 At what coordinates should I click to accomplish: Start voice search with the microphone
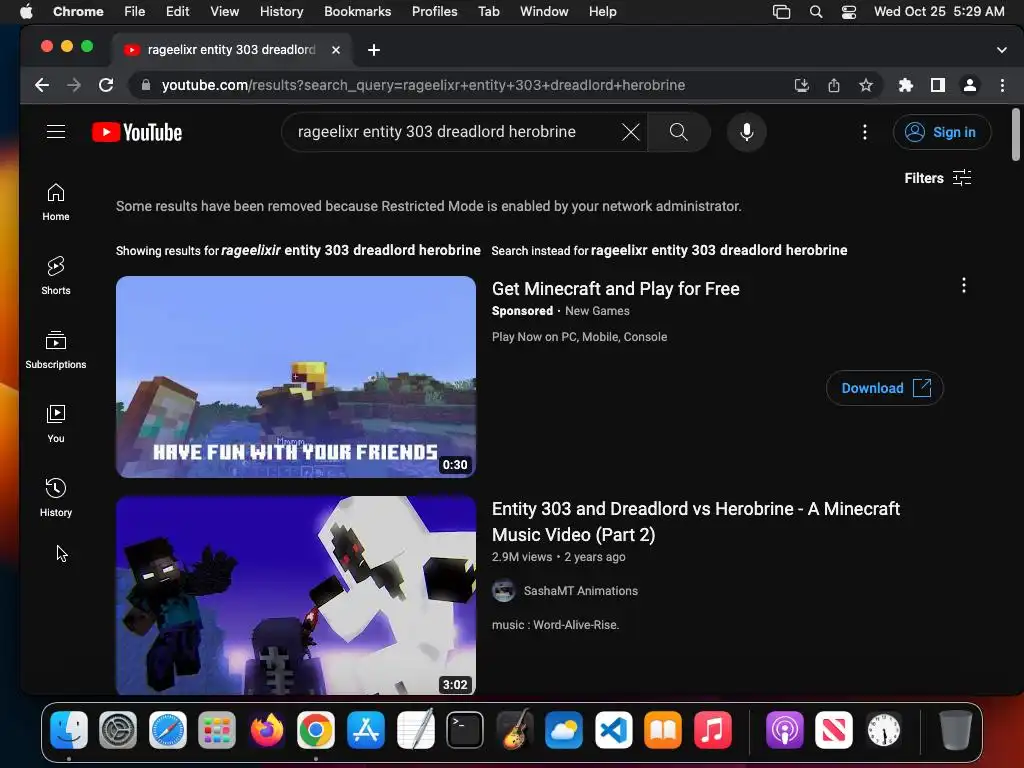pos(746,132)
